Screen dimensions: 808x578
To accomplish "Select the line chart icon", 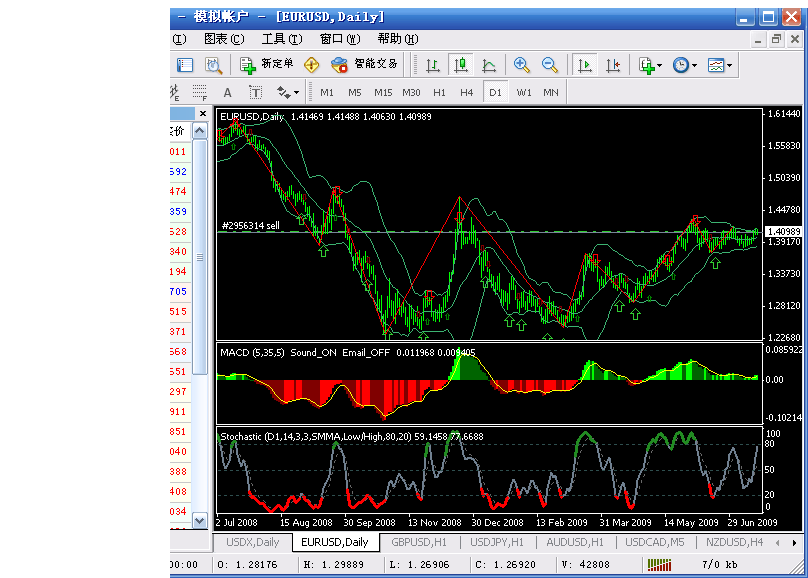I will [x=489, y=65].
